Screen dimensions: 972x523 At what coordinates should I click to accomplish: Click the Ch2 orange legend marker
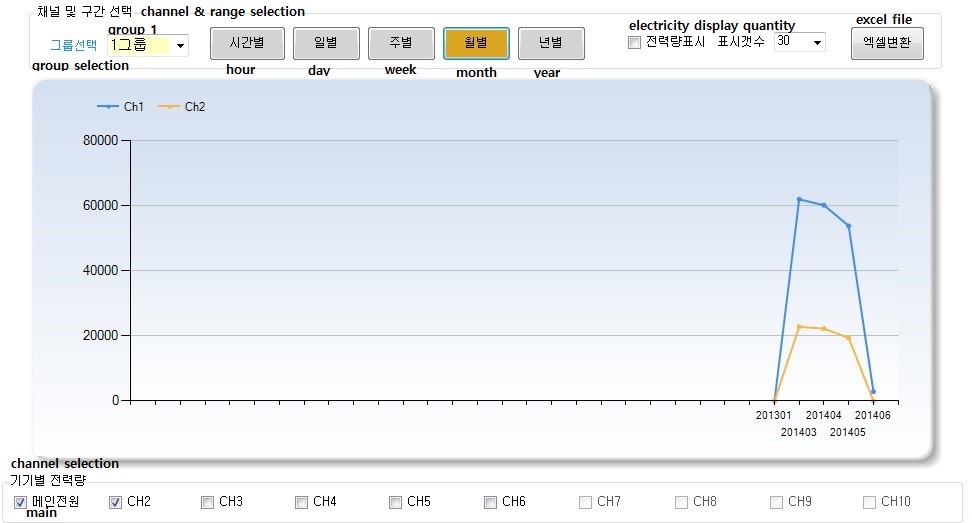[x=169, y=106]
